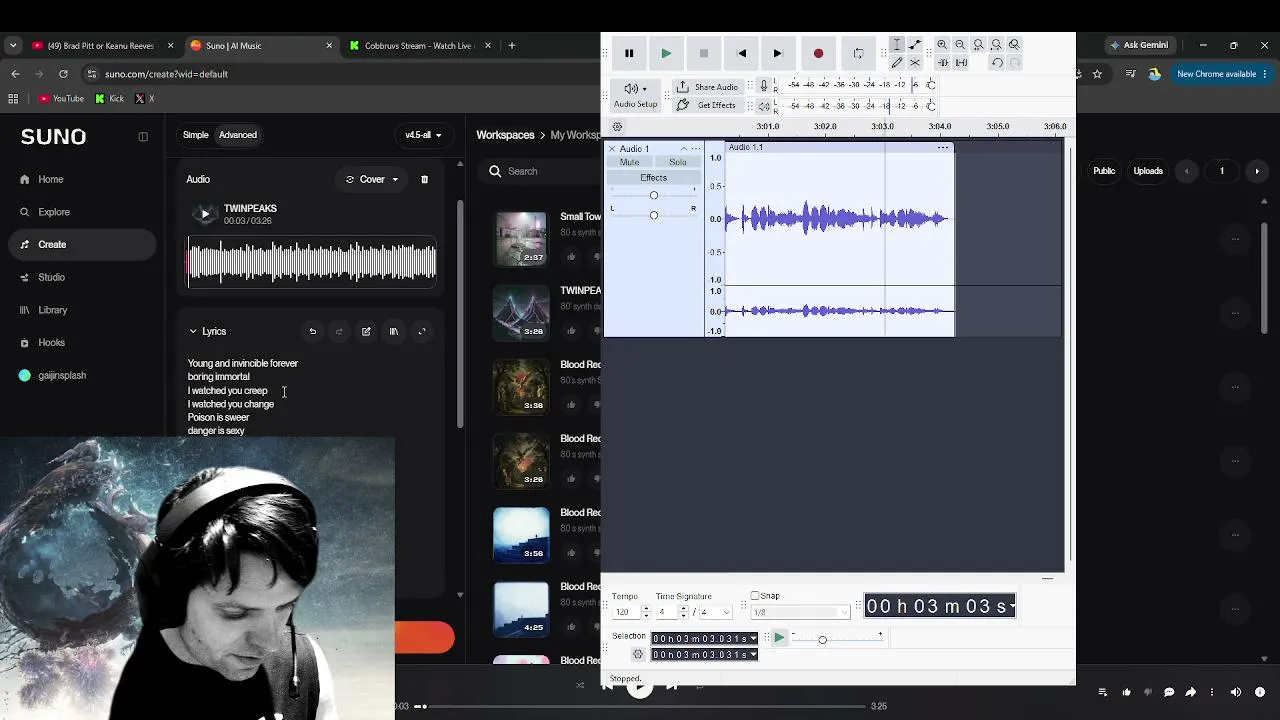Choose the Draw pencil tool in Audacity
Screen dimensions: 1280x720
click(x=897, y=63)
